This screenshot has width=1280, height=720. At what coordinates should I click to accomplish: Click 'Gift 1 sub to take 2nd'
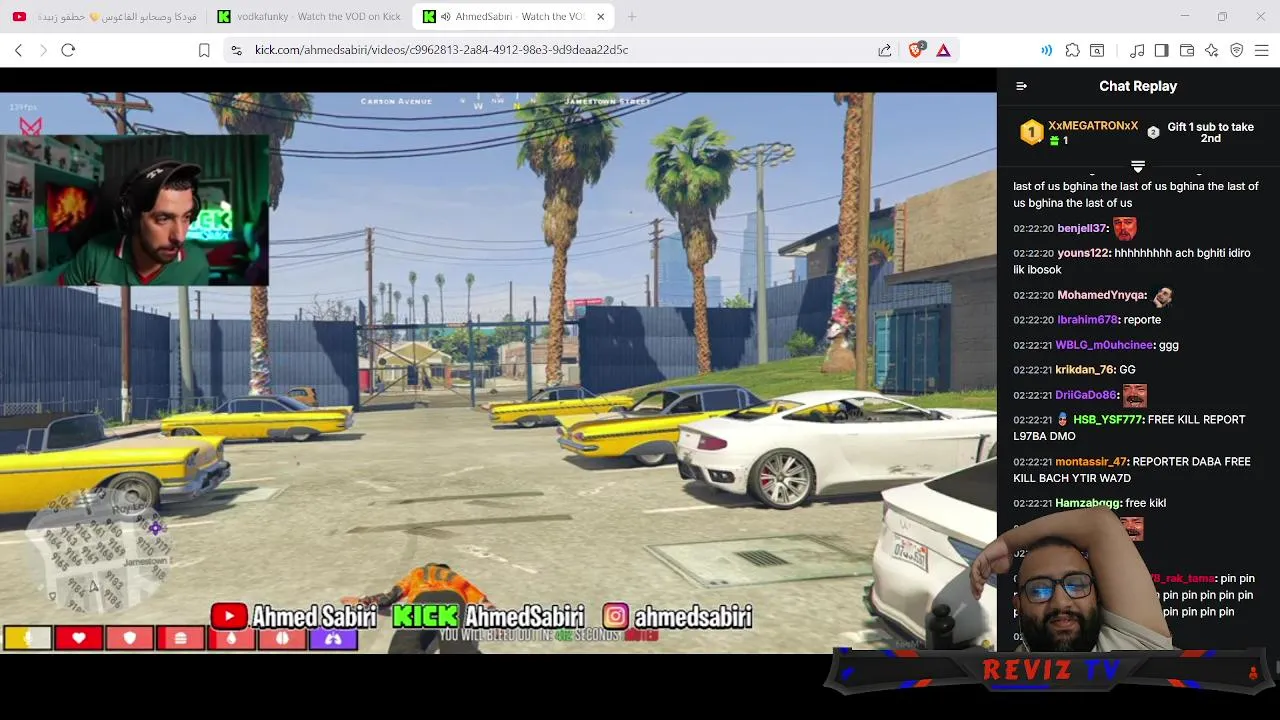pyautogui.click(x=1210, y=132)
